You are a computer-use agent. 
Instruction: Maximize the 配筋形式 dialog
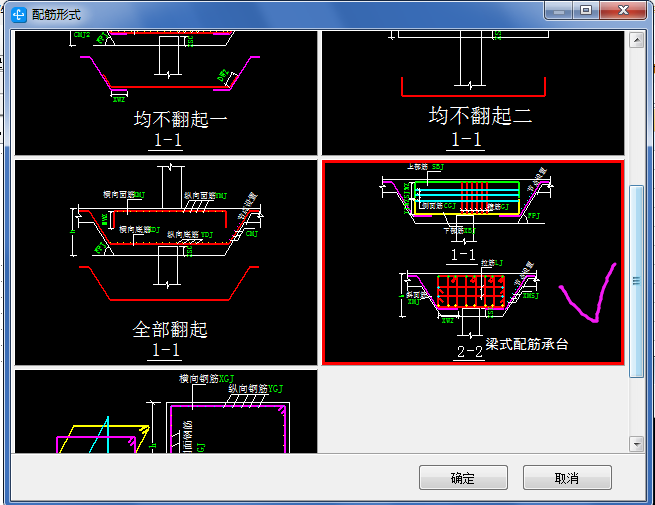coord(586,10)
